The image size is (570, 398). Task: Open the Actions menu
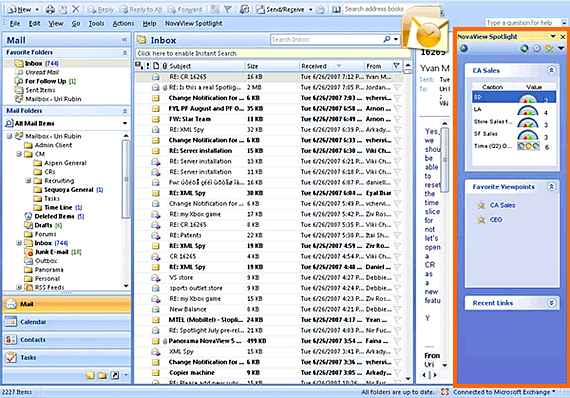[123, 24]
